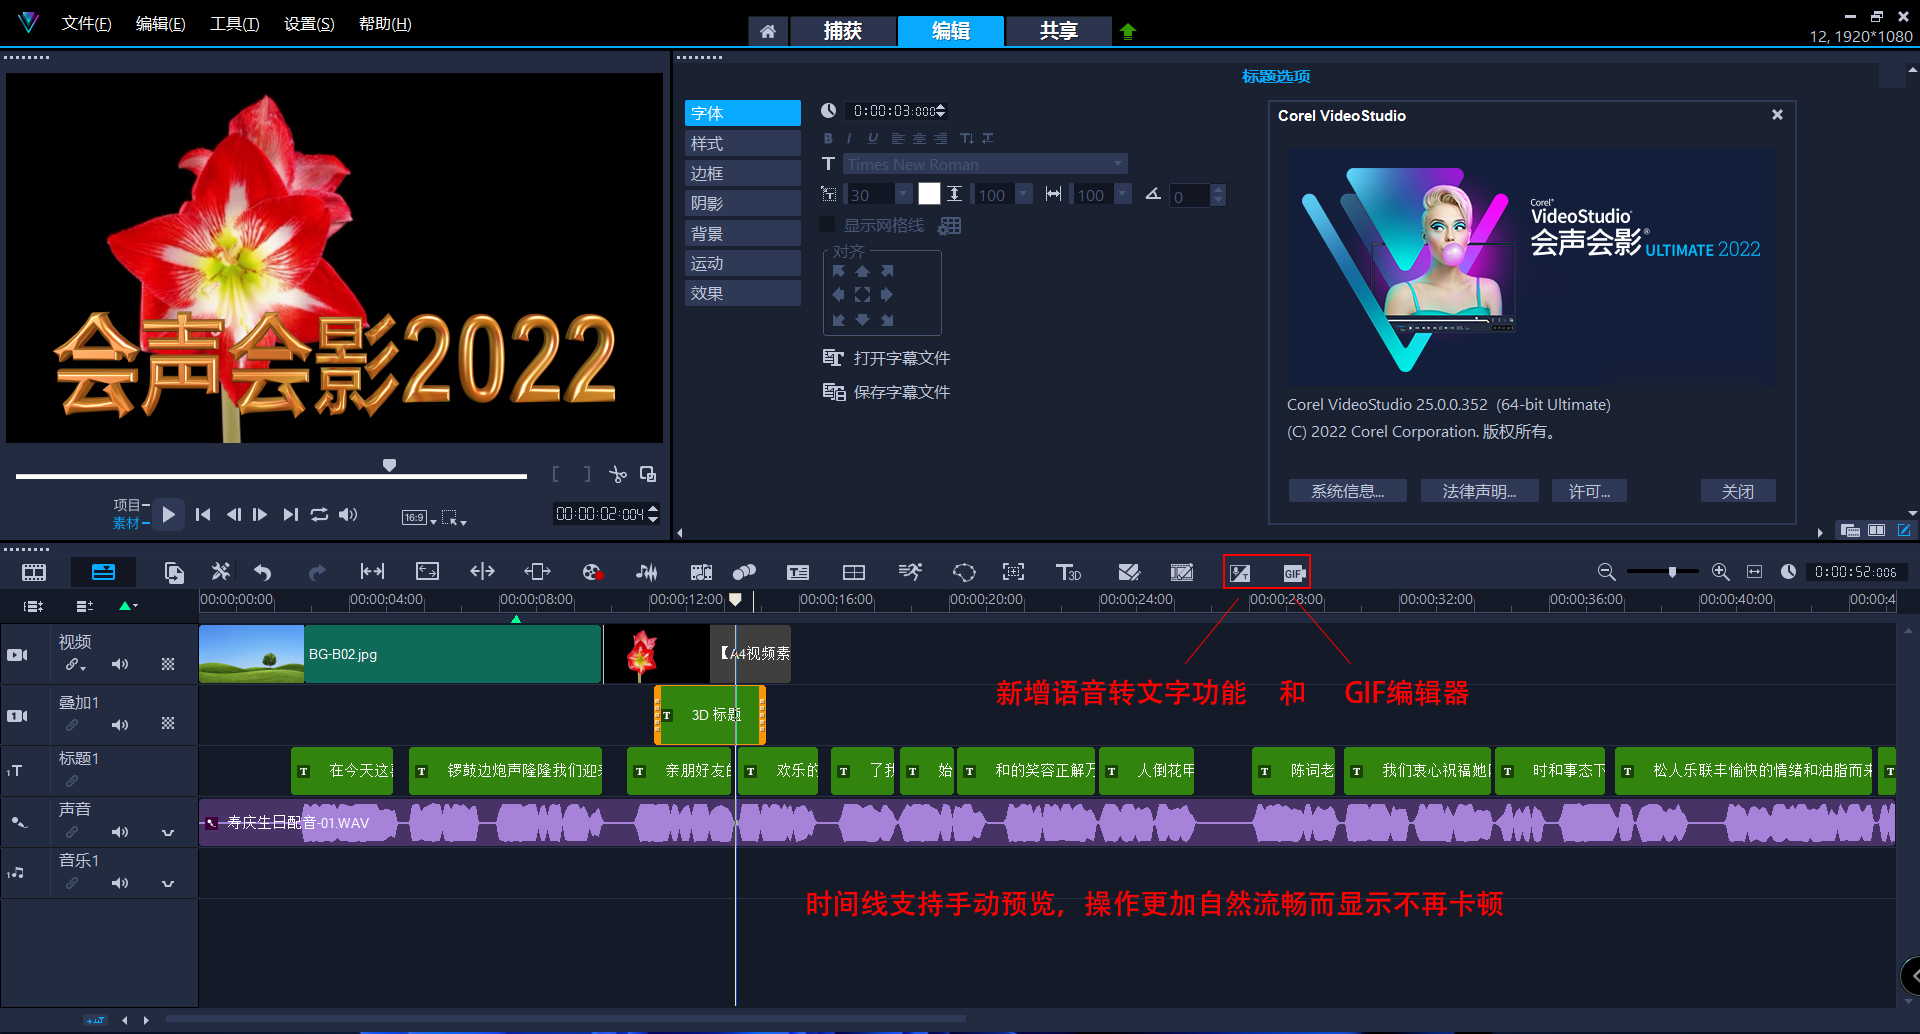This screenshot has height=1034, width=1920.
Task: Open the font size 30 dropdown
Action: 903,194
